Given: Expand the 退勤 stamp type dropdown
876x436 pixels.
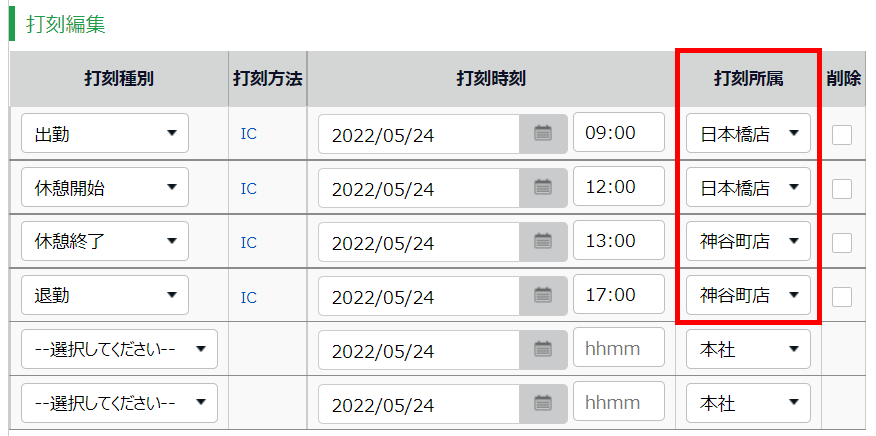Looking at the screenshot, I should [x=105, y=295].
